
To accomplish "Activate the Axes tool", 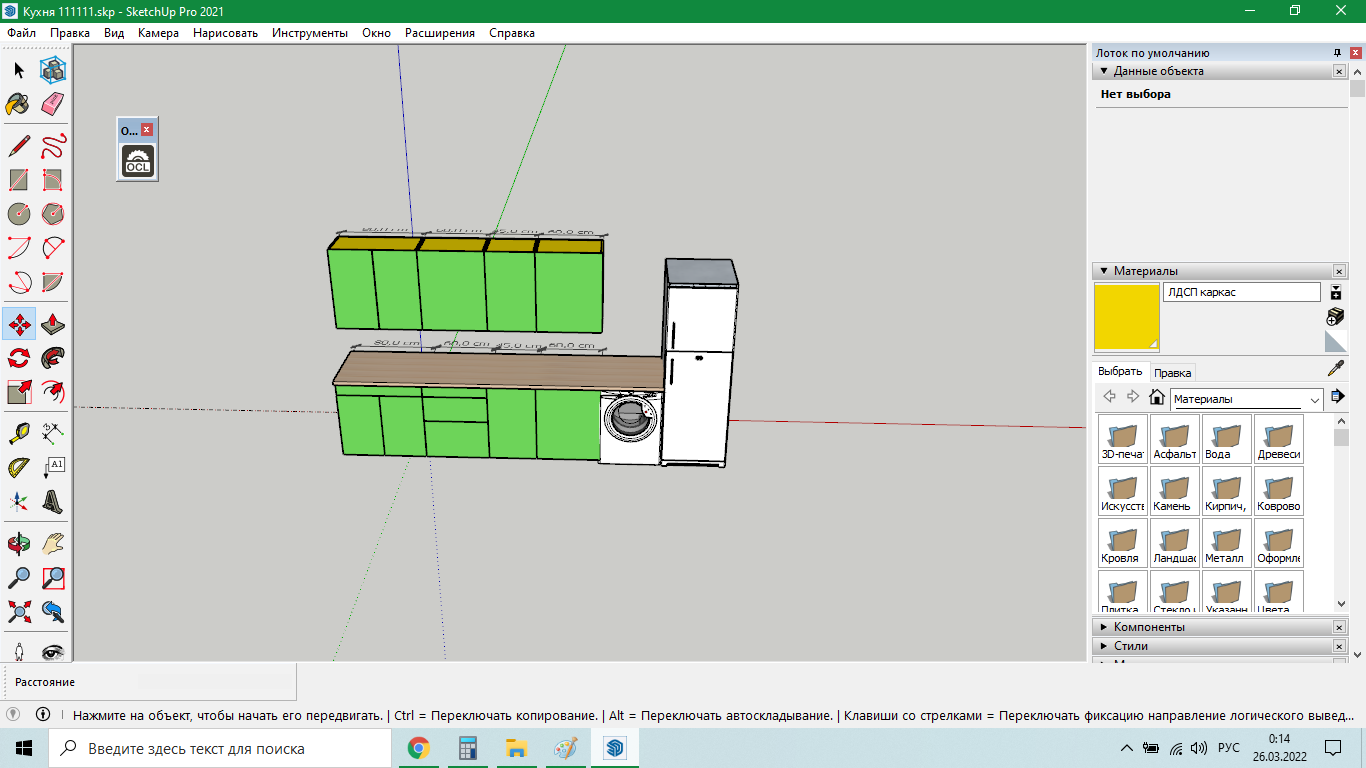I will click(x=19, y=502).
